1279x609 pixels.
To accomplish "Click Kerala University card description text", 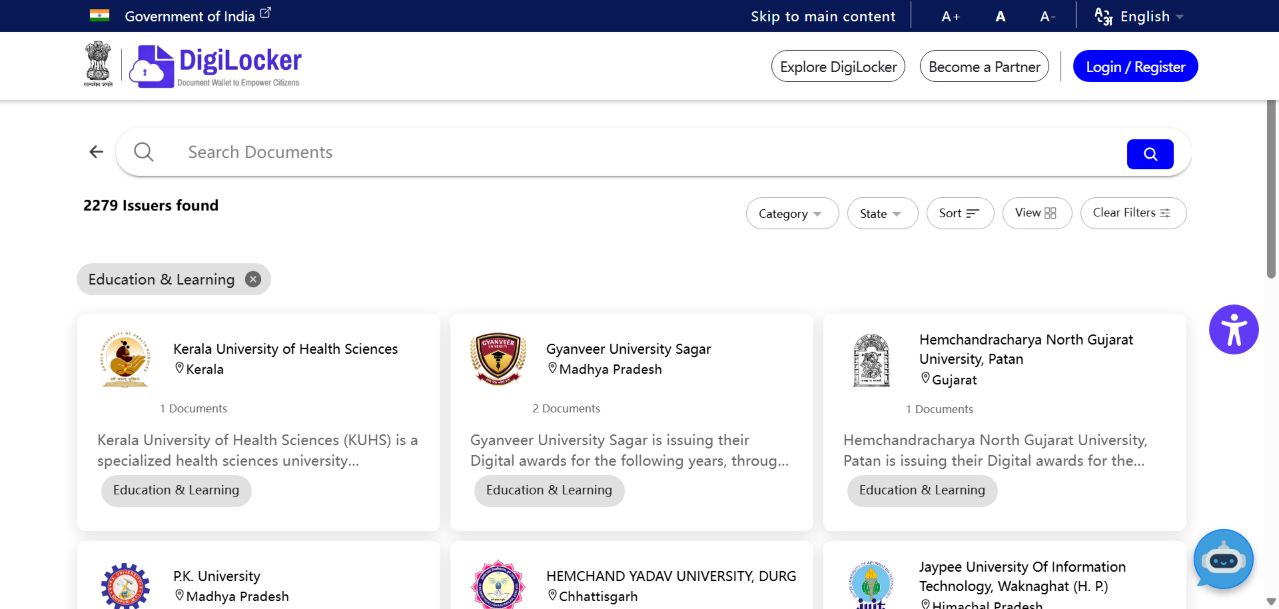I will click(258, 450).
